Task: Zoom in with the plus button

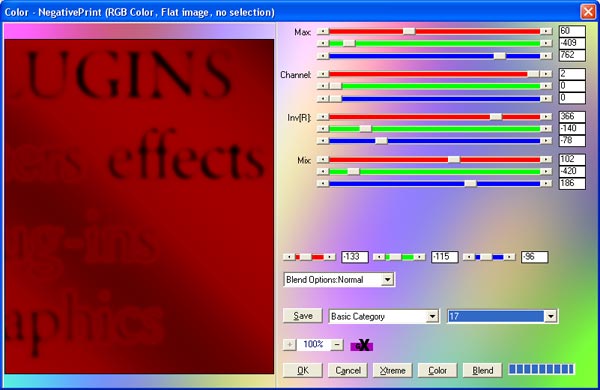Action: coord(290,345)
